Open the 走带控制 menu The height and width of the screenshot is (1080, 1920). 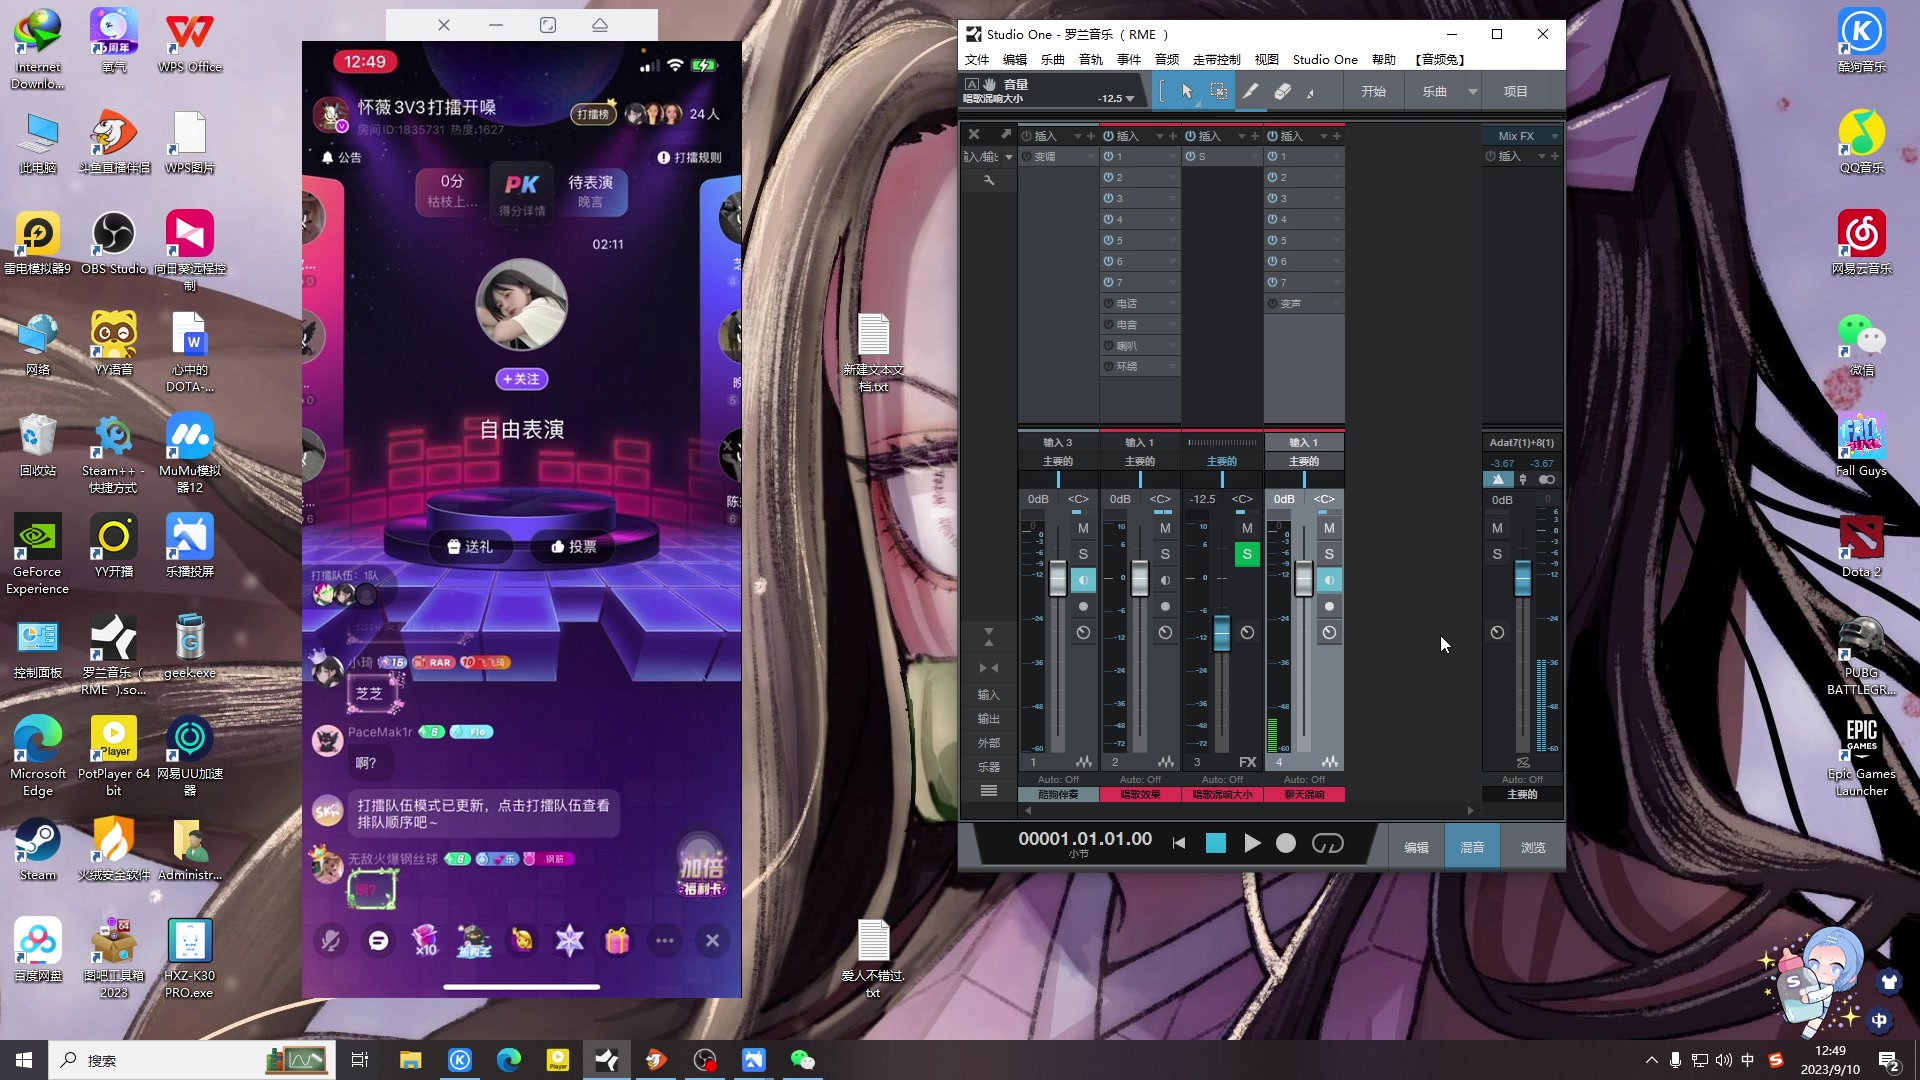(x=1216, y=60)
